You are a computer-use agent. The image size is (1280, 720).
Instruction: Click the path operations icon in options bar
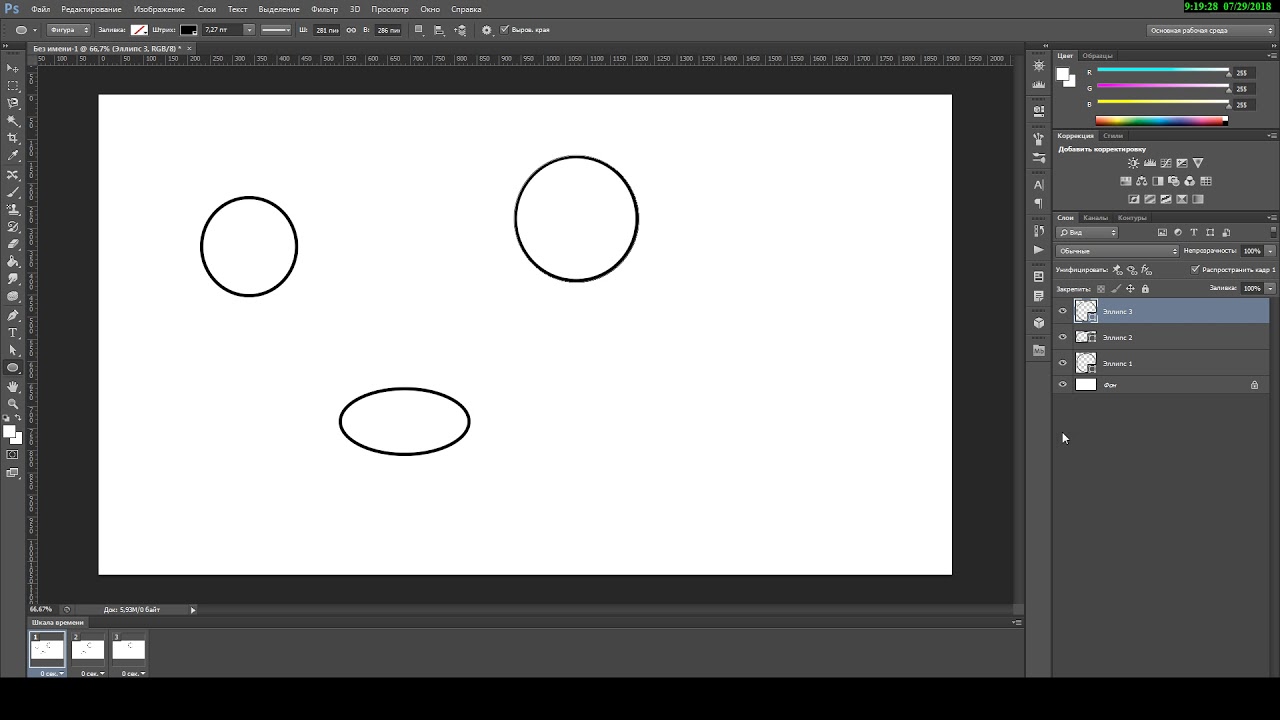(419, 30)
